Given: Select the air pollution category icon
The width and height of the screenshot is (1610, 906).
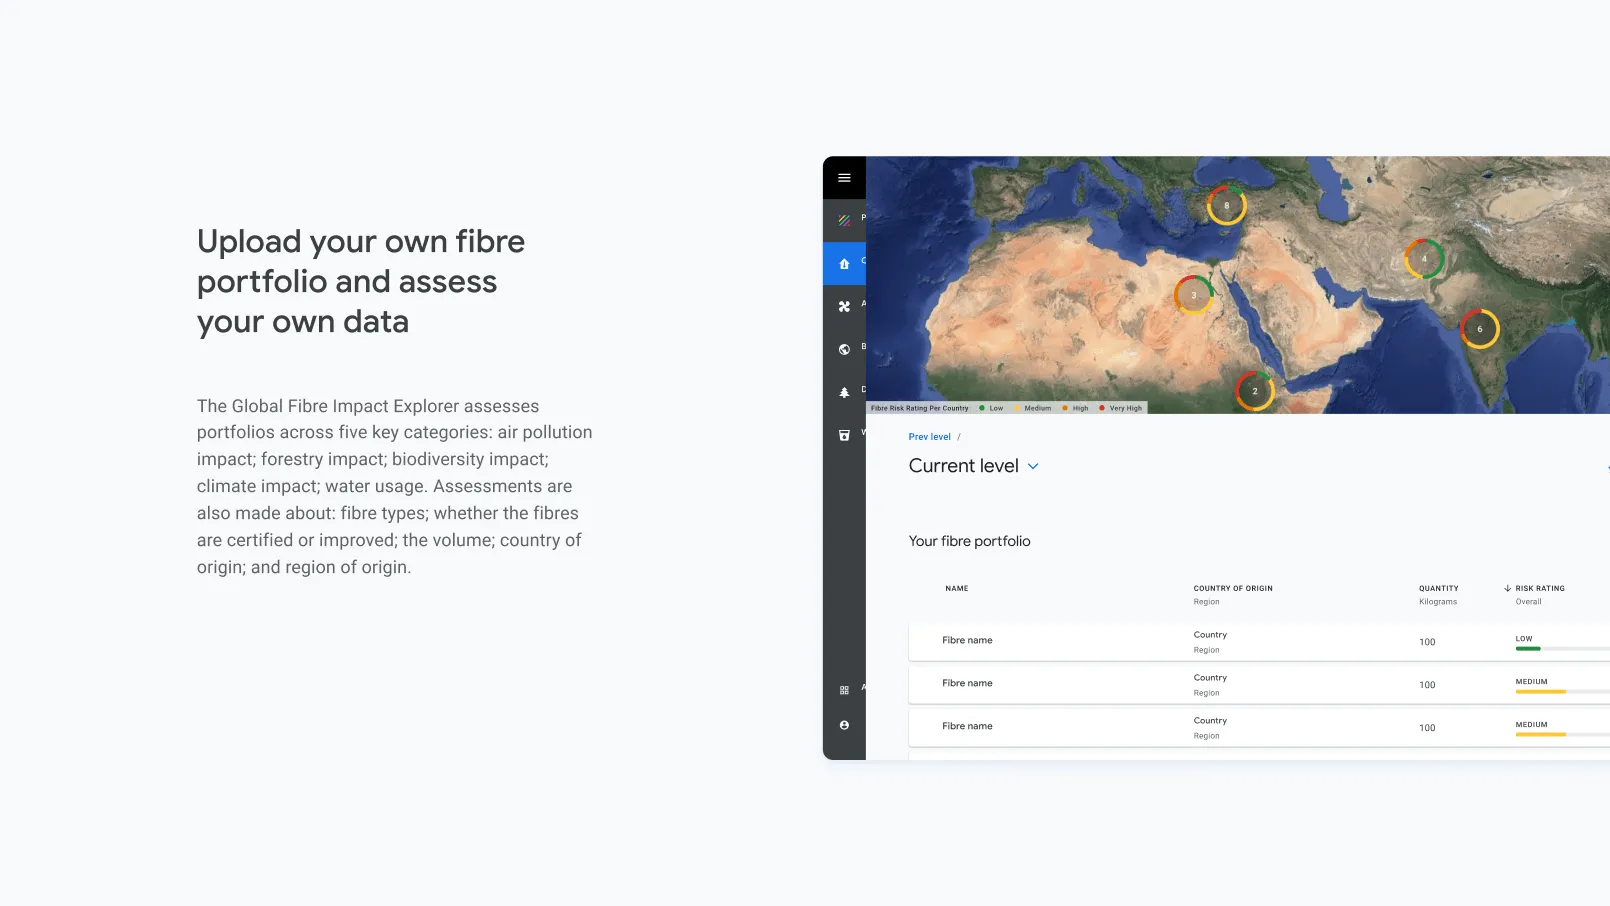Looking at the screenshot, I should click(844, 306).
